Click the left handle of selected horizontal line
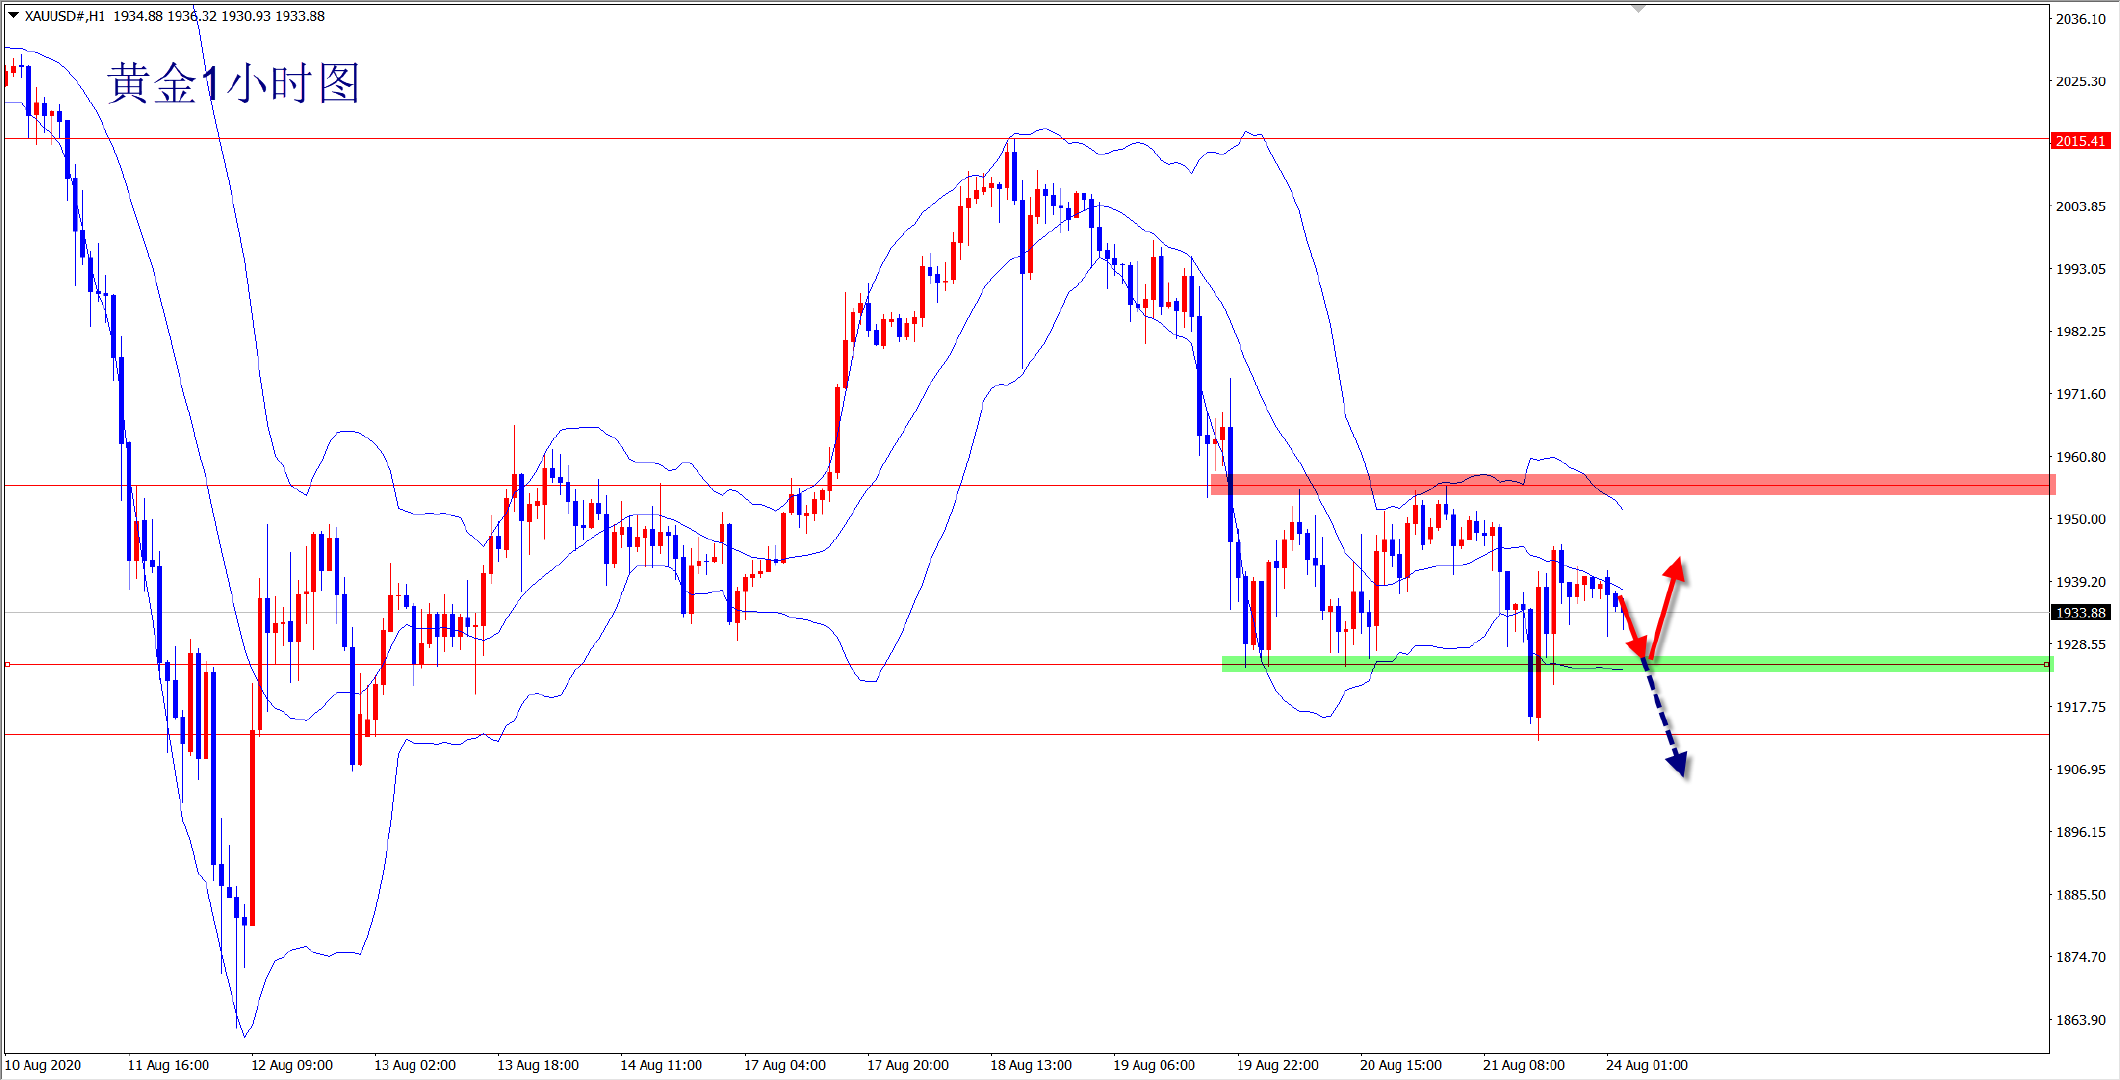 coord(7,664)
